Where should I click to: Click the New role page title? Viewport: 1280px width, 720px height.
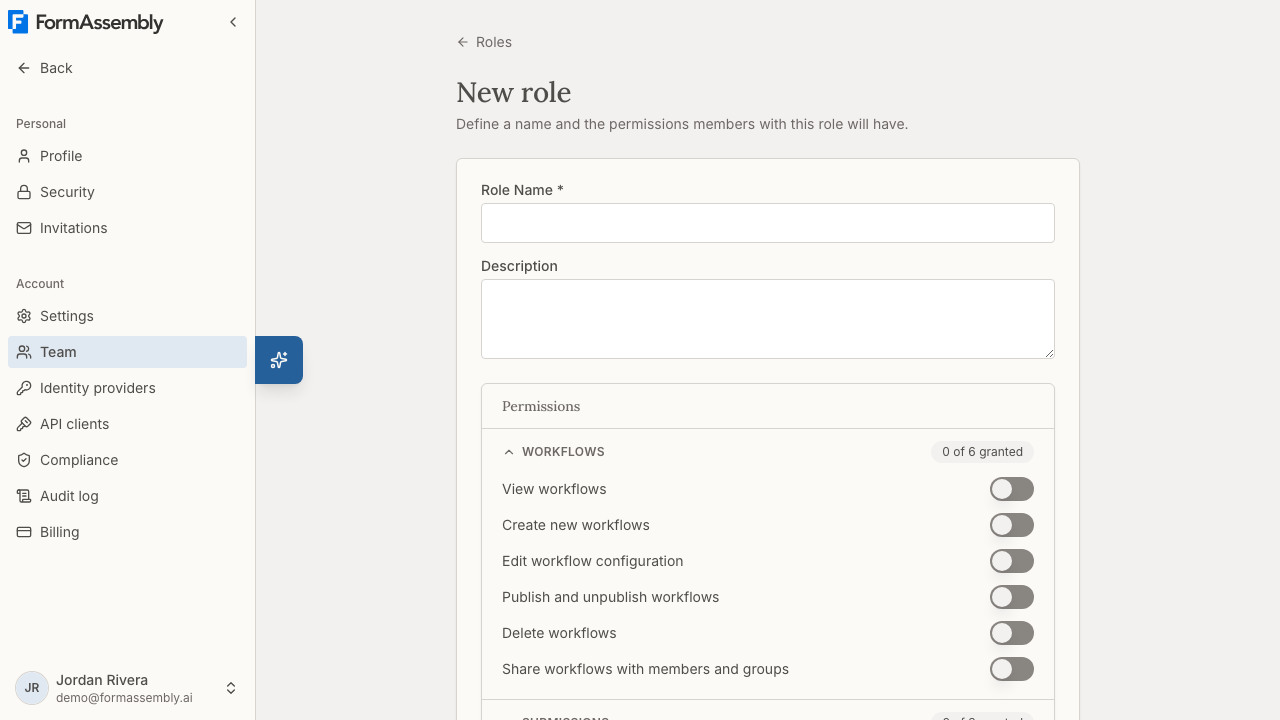514,92
